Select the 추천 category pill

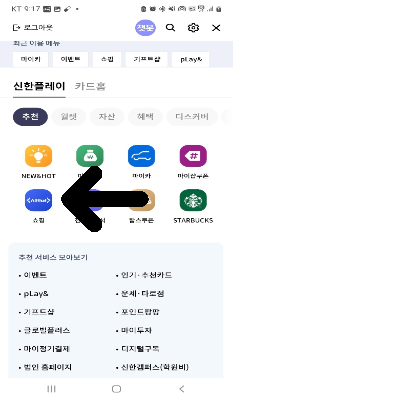pos(30,117)
